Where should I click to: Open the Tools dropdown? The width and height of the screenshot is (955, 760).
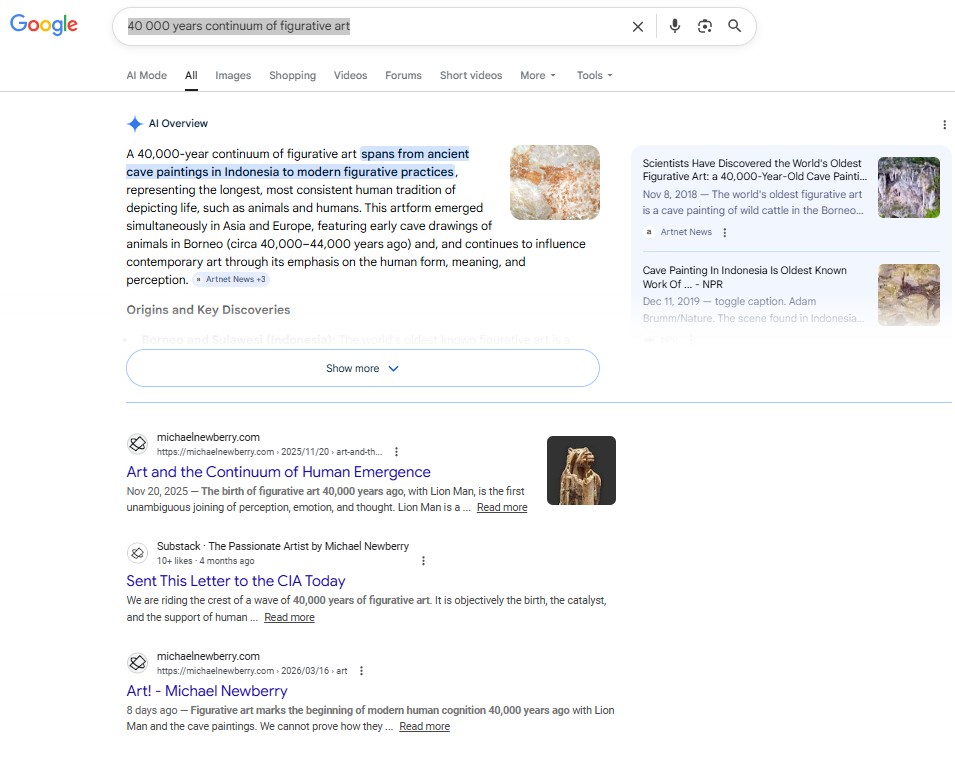tap(594, 75)
